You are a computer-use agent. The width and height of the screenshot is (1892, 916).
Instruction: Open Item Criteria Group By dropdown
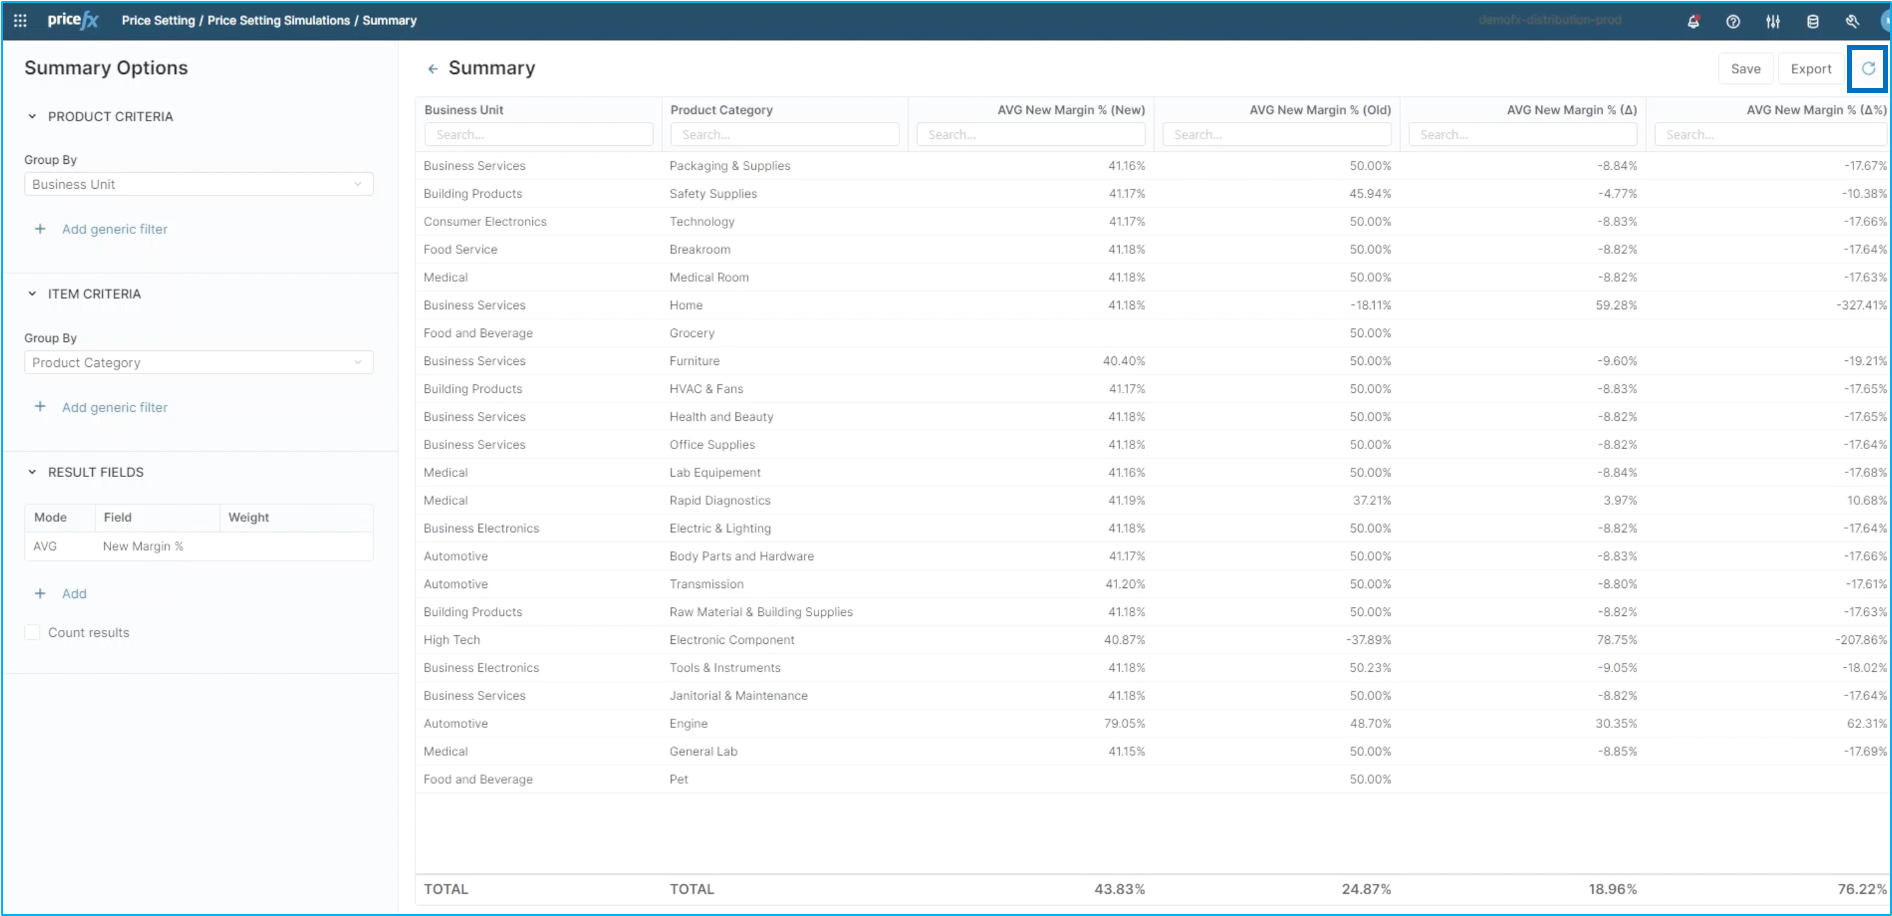pyautogui.click(x=198, y=362)
